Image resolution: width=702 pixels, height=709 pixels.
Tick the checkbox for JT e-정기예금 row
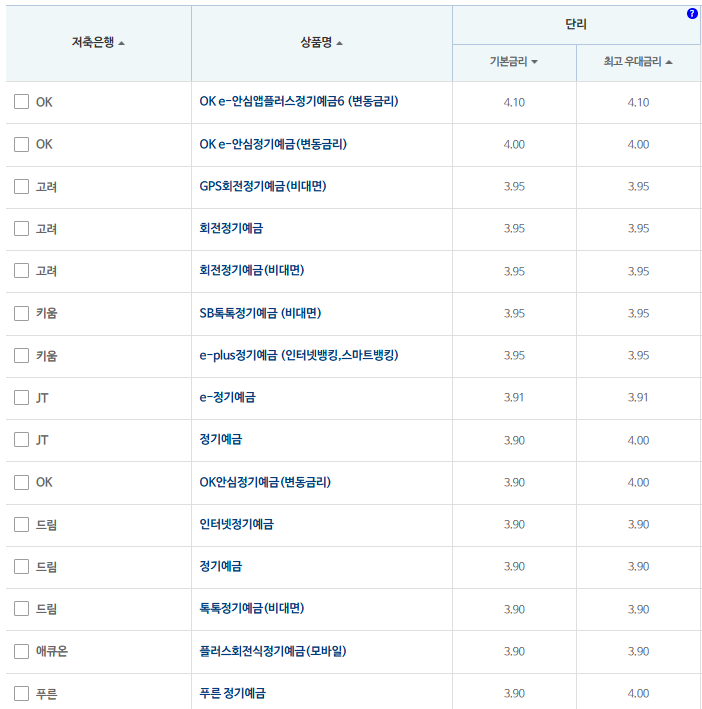tap(21, 397)
